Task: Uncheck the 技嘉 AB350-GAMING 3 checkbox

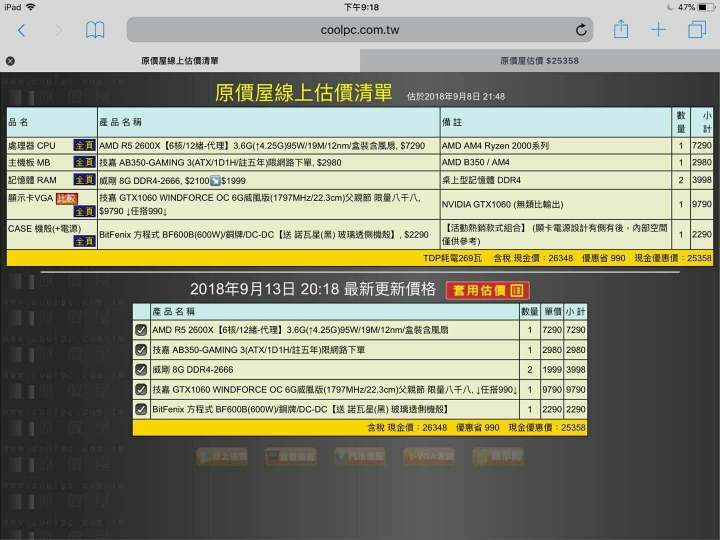Action: pos(141,349)
